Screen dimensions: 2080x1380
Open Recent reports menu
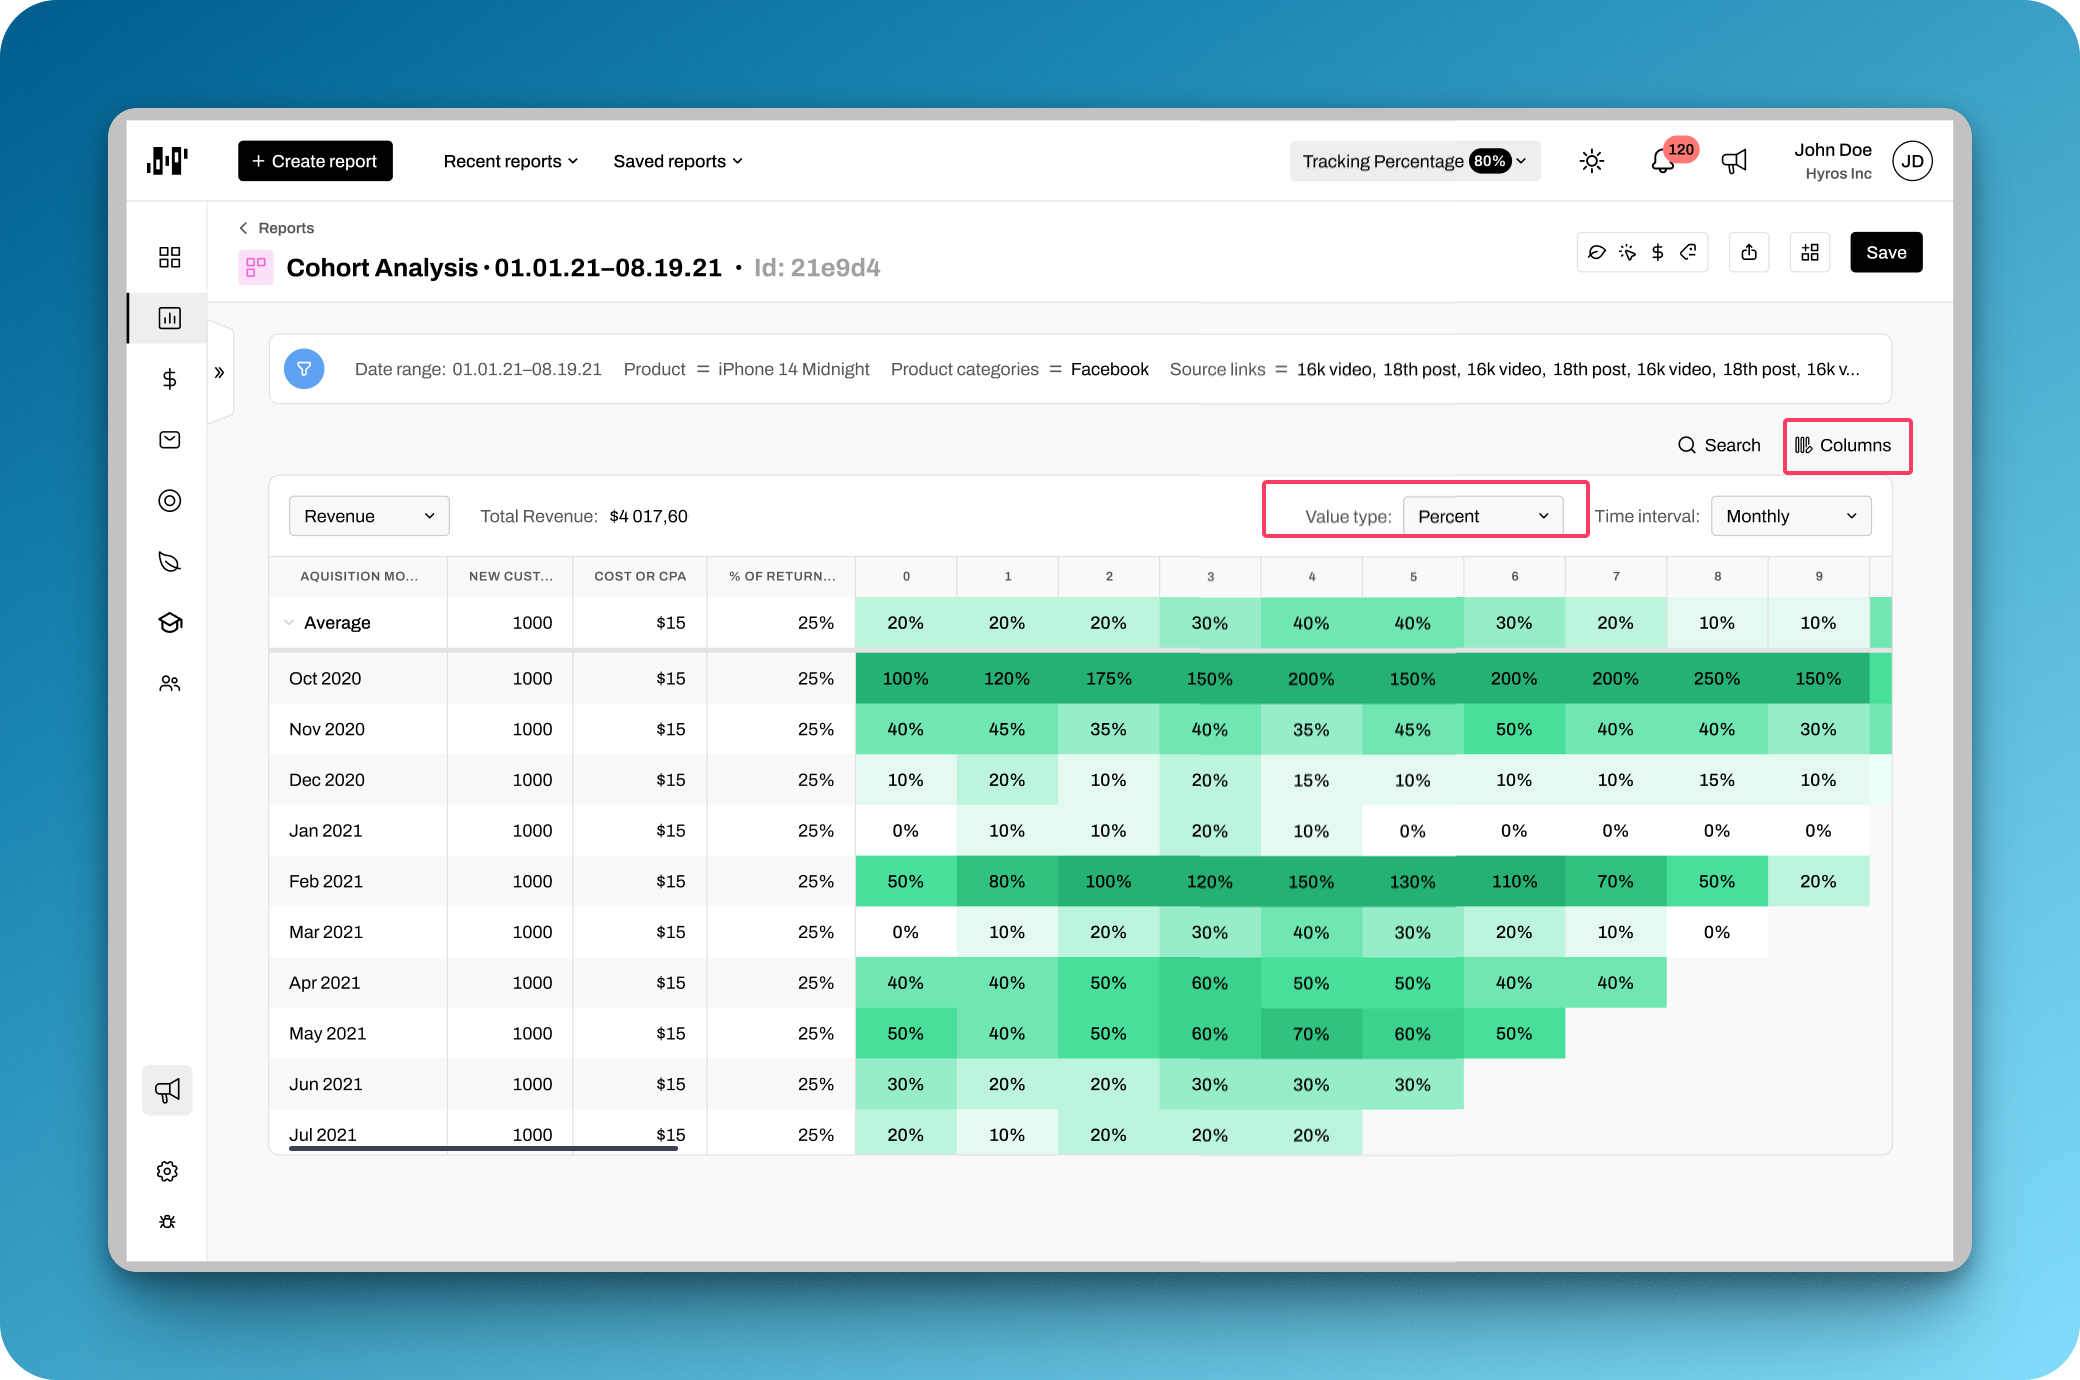tap(510, 161)
